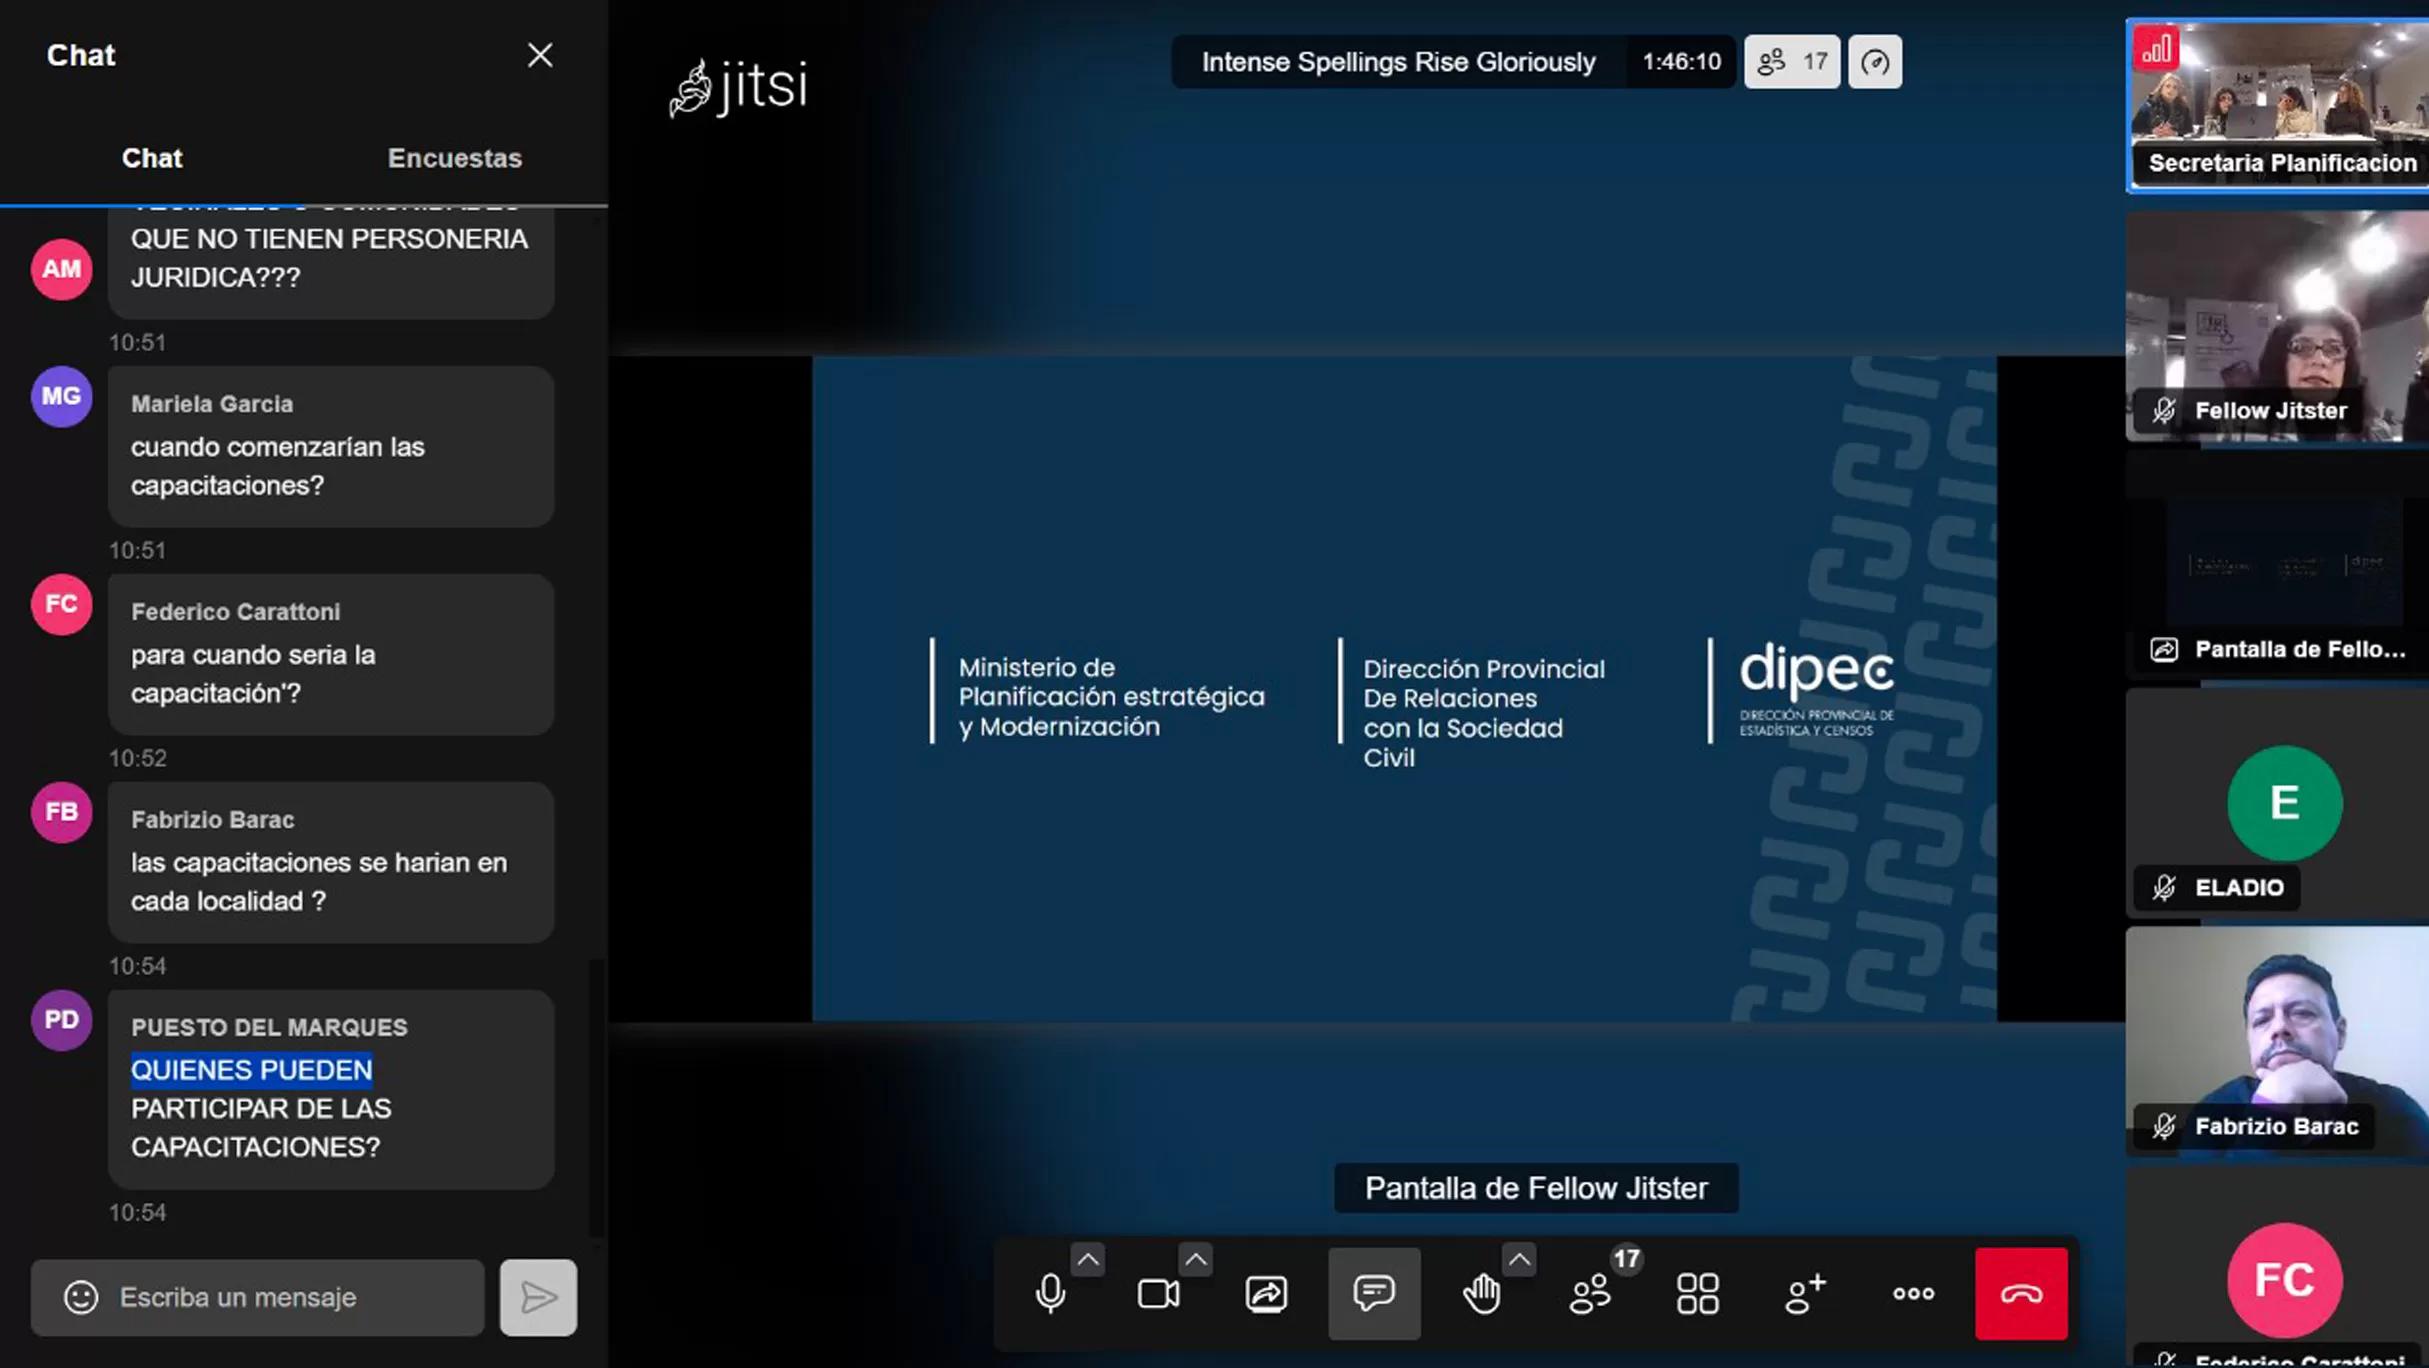Viewport: 2429px width, 1368px height.
Task: Click Pantalla de Fellow Jitster label
Action: [1536, 1188]
